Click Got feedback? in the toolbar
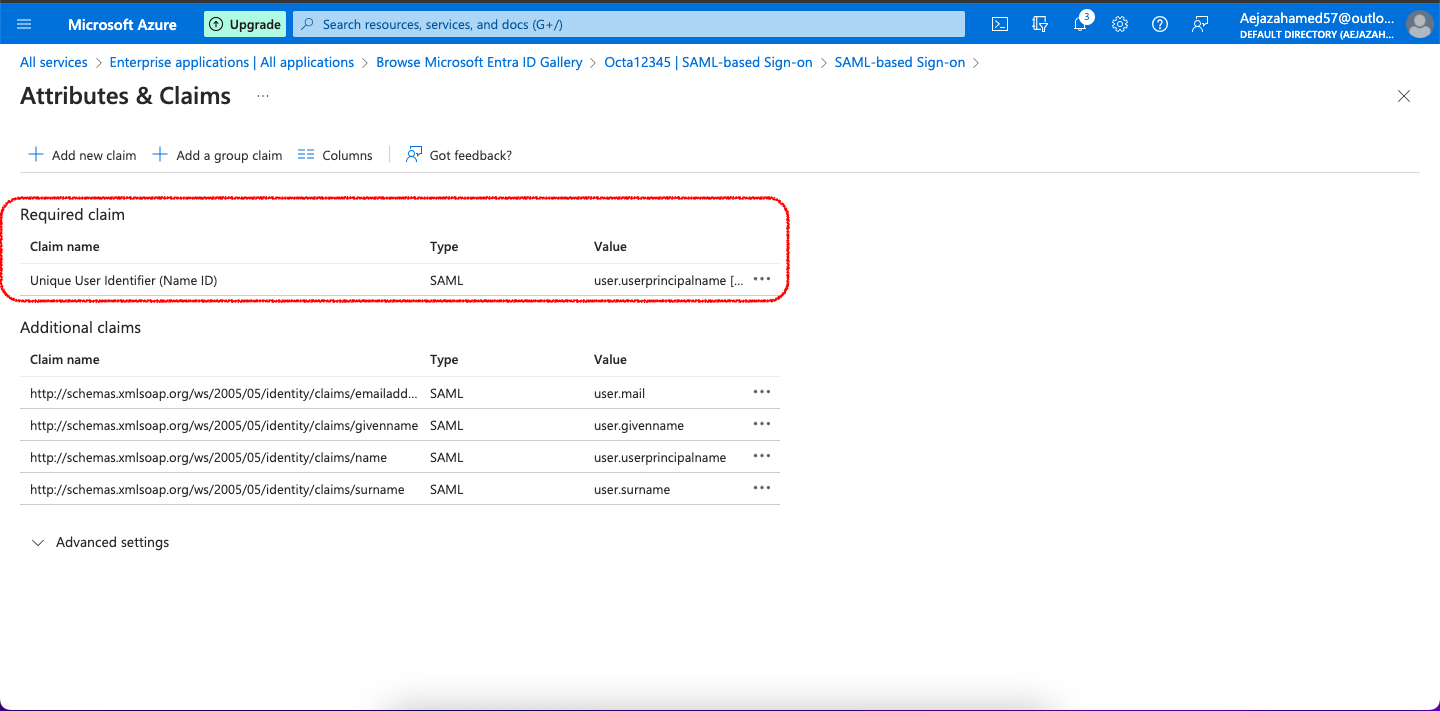 click(x=459, y=155)
